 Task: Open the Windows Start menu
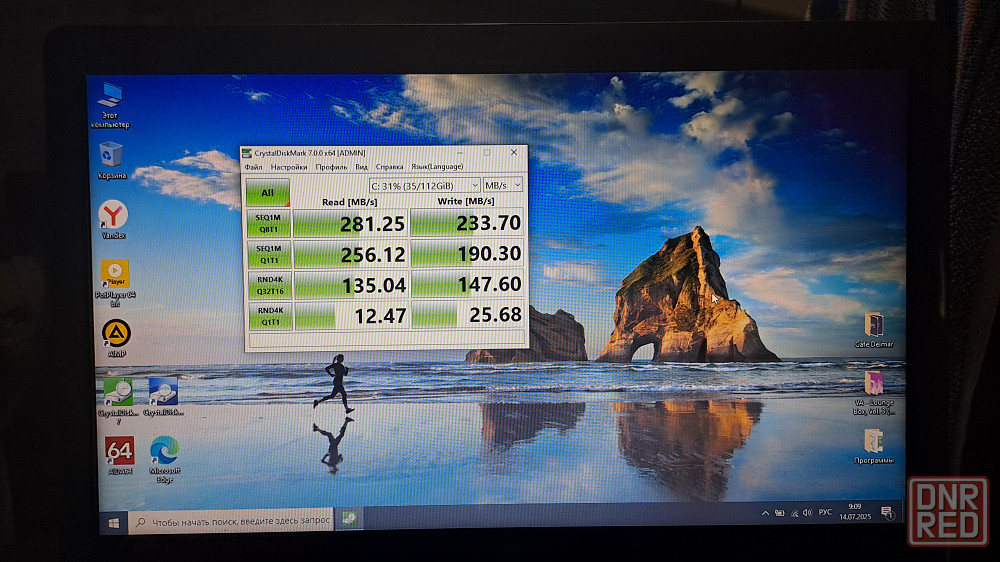114,522
